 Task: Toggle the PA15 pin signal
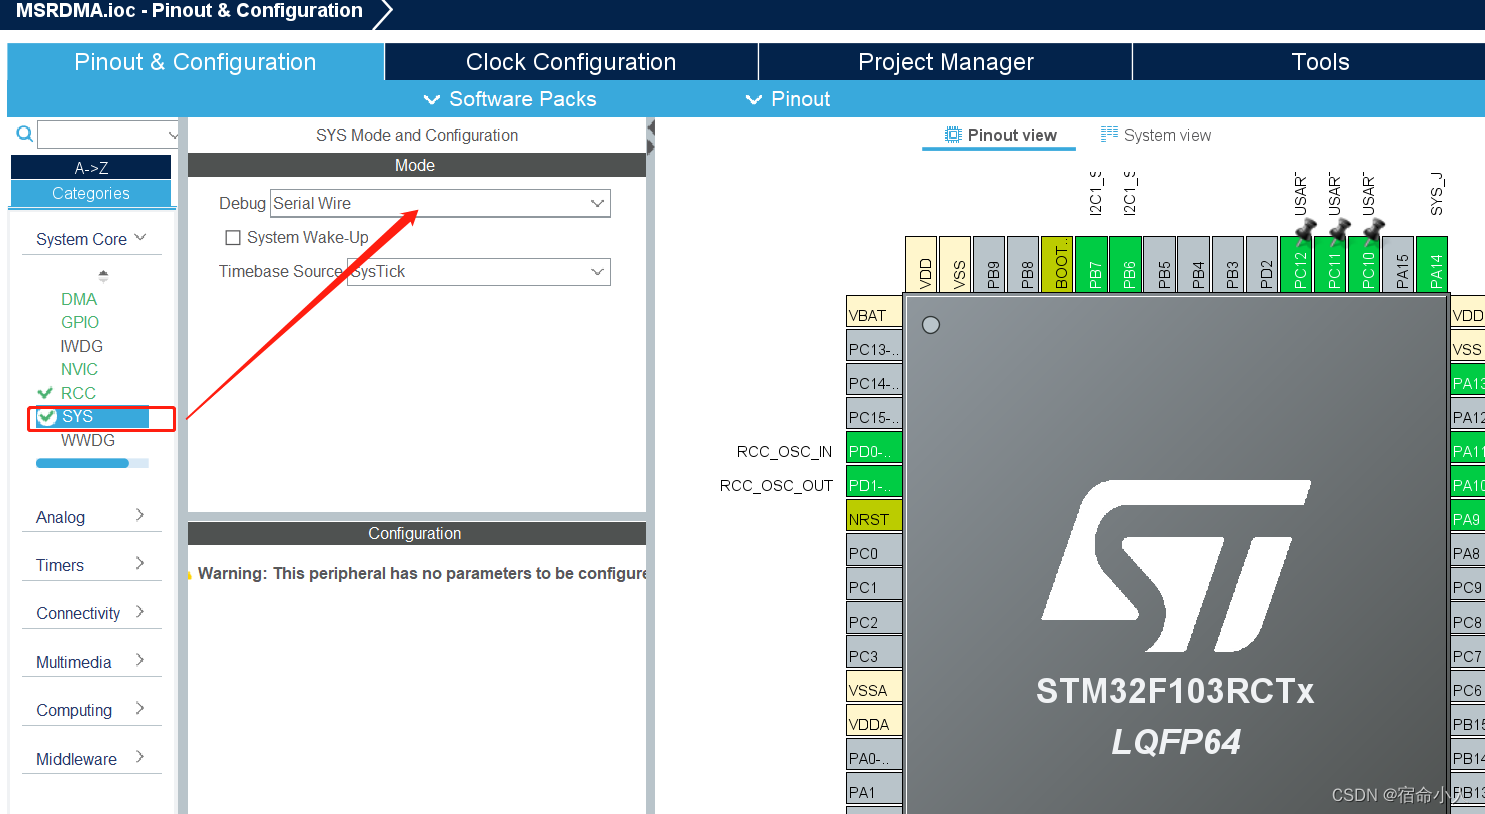click(1397, 263)
